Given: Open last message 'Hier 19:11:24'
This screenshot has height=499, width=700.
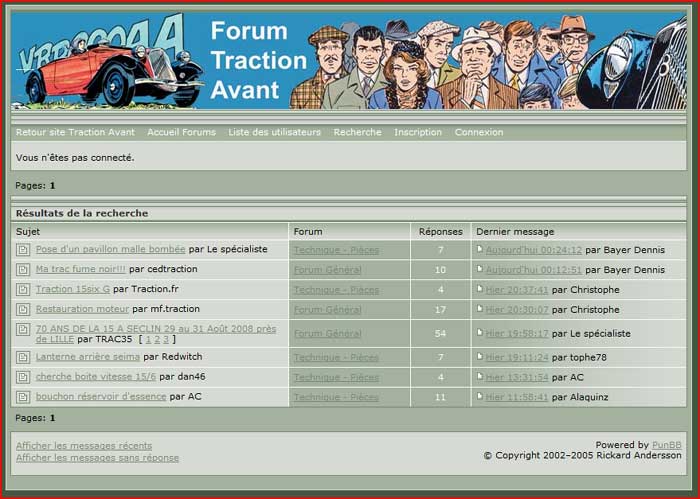Looking at the screenshot, I should (x=517, y=357).
